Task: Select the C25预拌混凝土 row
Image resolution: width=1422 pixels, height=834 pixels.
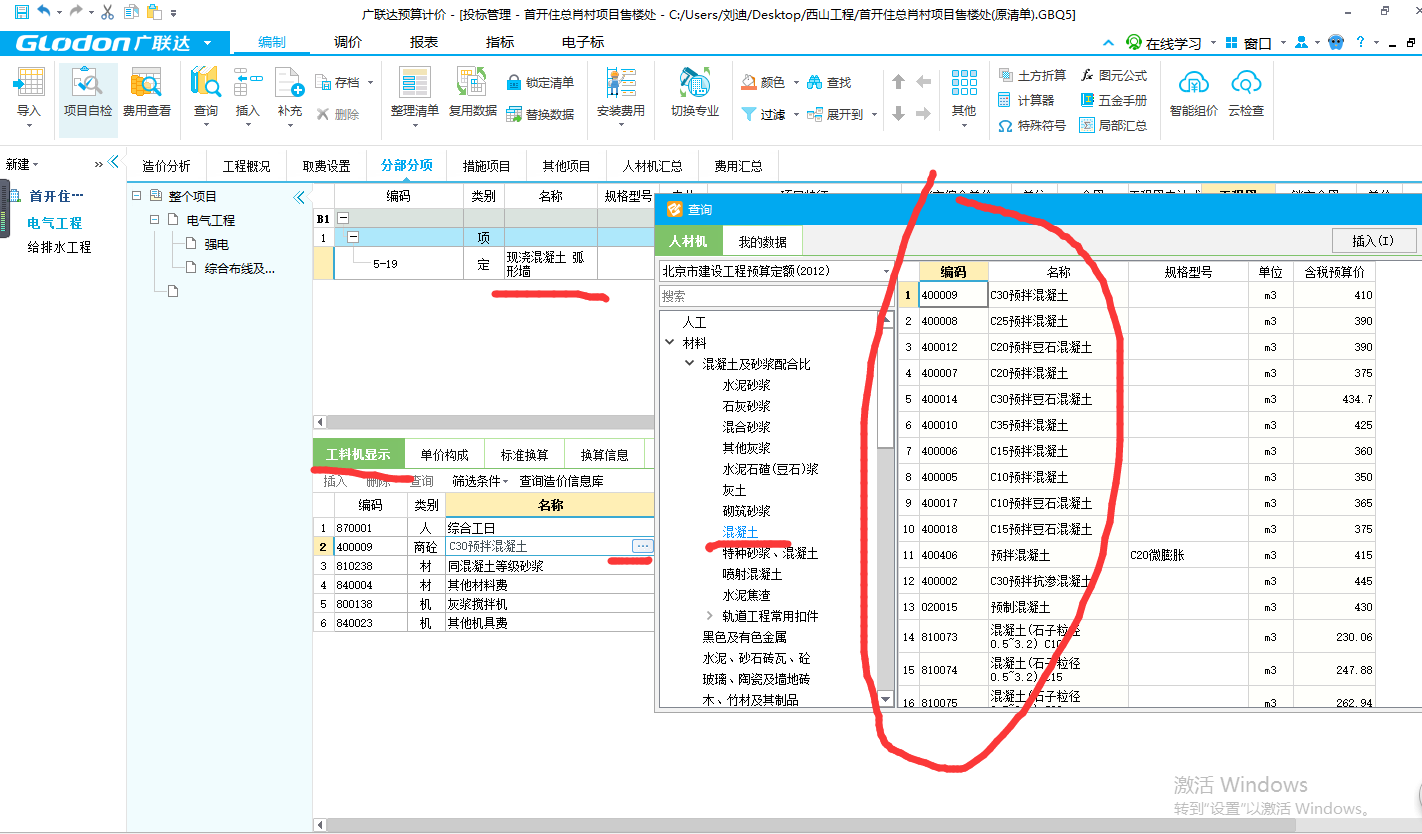Action: pyautogui.click(x=1136, y=321)
